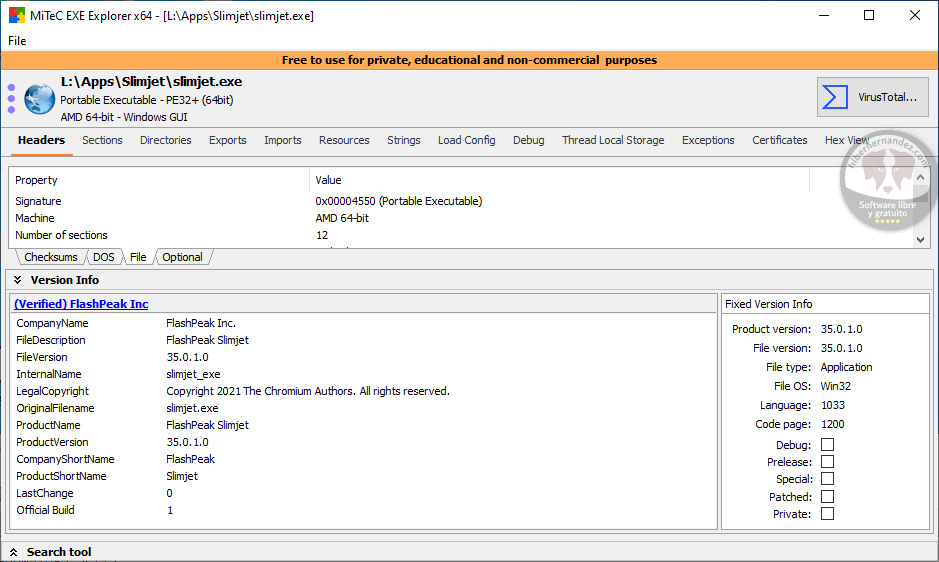This screenshot has width=939, height=562.
Task: Open the Load Config tab
Action: coord(467,140)
